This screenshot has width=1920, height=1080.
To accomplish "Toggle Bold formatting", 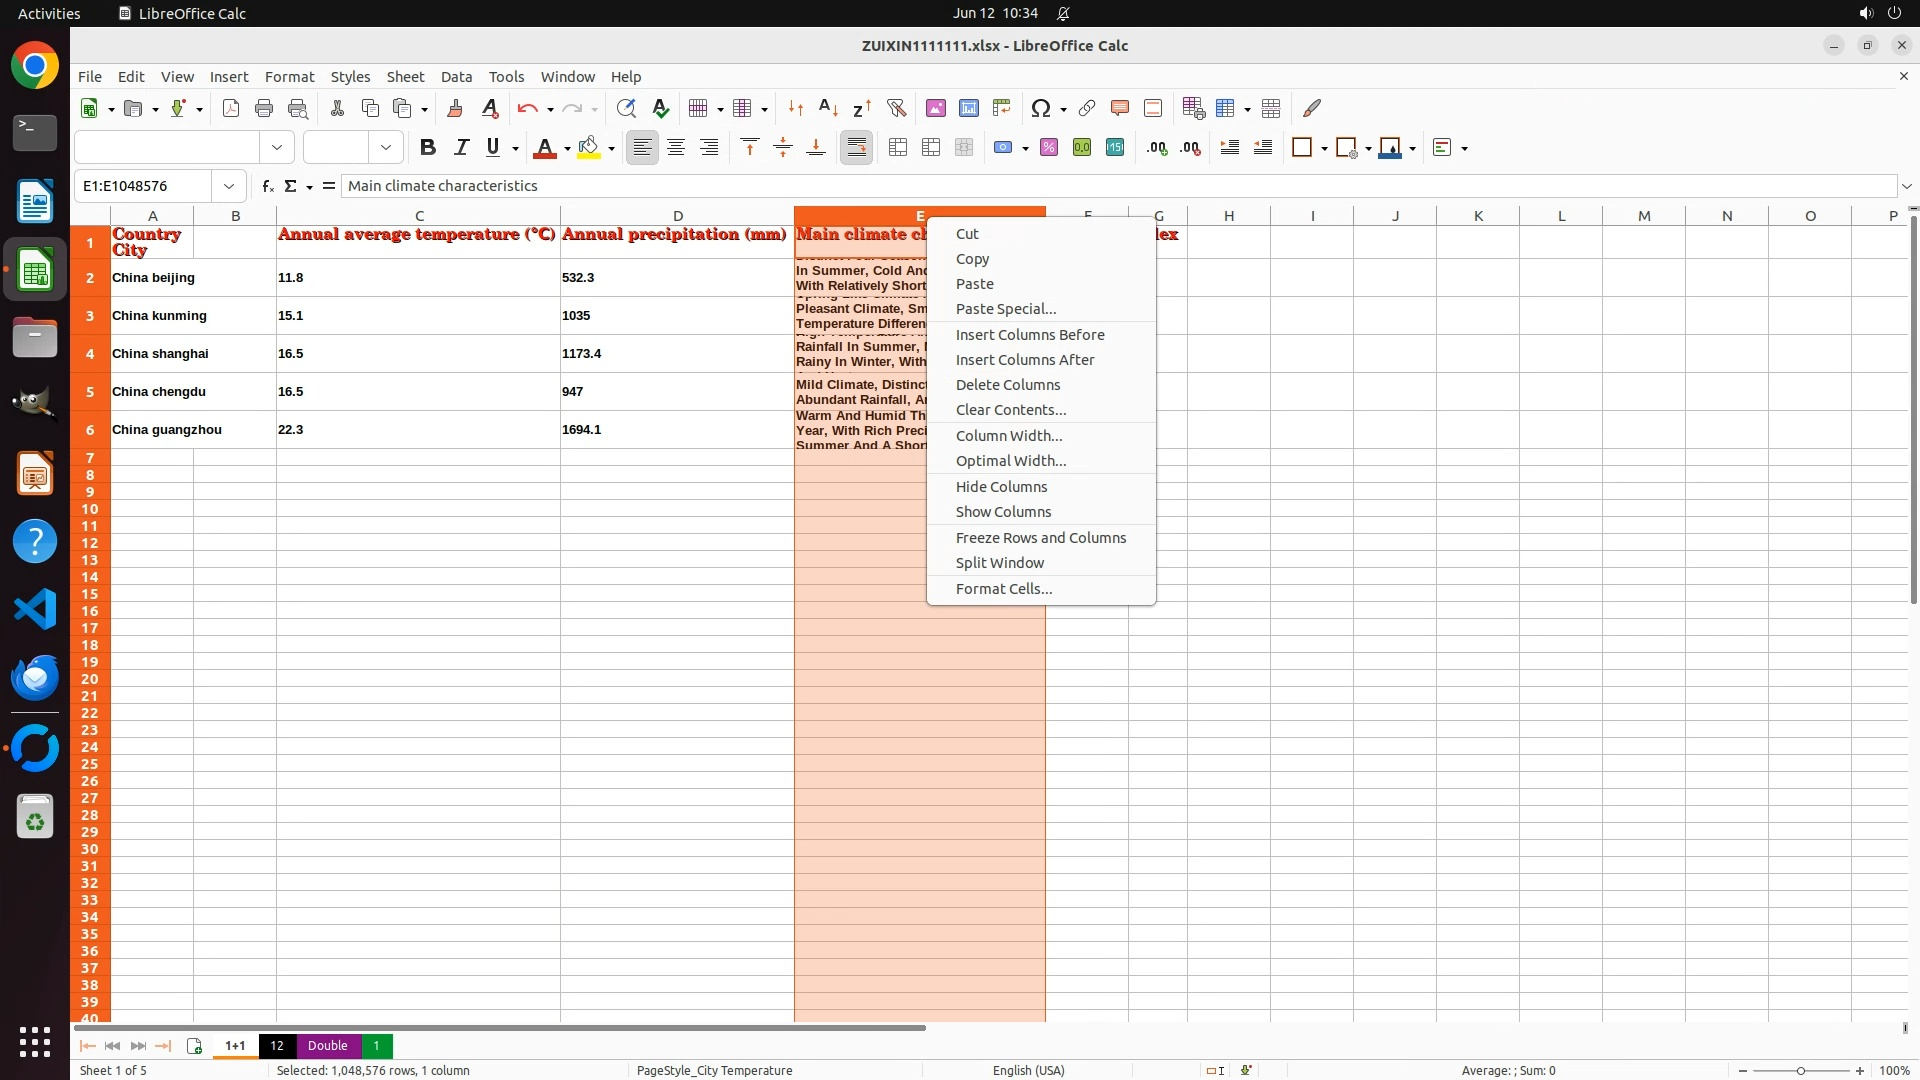I will tap(428, 148).
